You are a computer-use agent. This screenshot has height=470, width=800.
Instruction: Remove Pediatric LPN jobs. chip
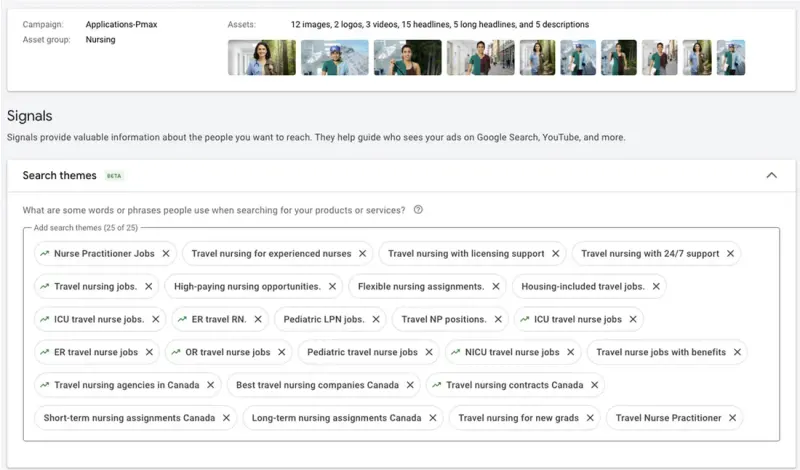point(376,319)
